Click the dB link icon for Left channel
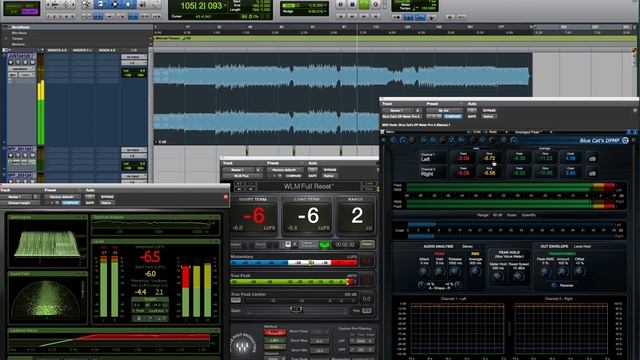This screenshot has height=360, width=640. click(592, 158)
